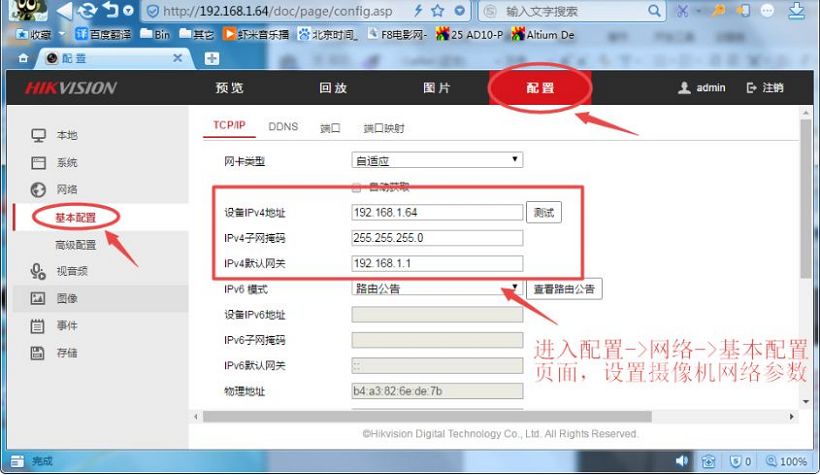Open the IPv6 模式 路由公告 dropdown
Screen dimensions: 820x475
coord(437,288)
